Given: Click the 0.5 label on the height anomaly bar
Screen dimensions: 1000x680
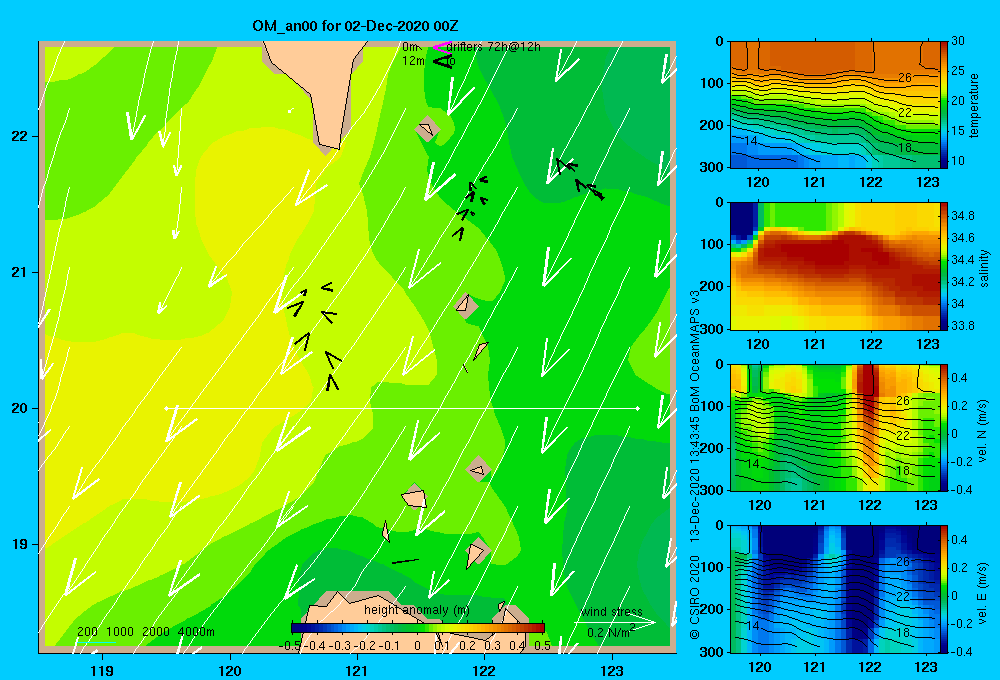Looking at the screenshot, I should [543, 646].
